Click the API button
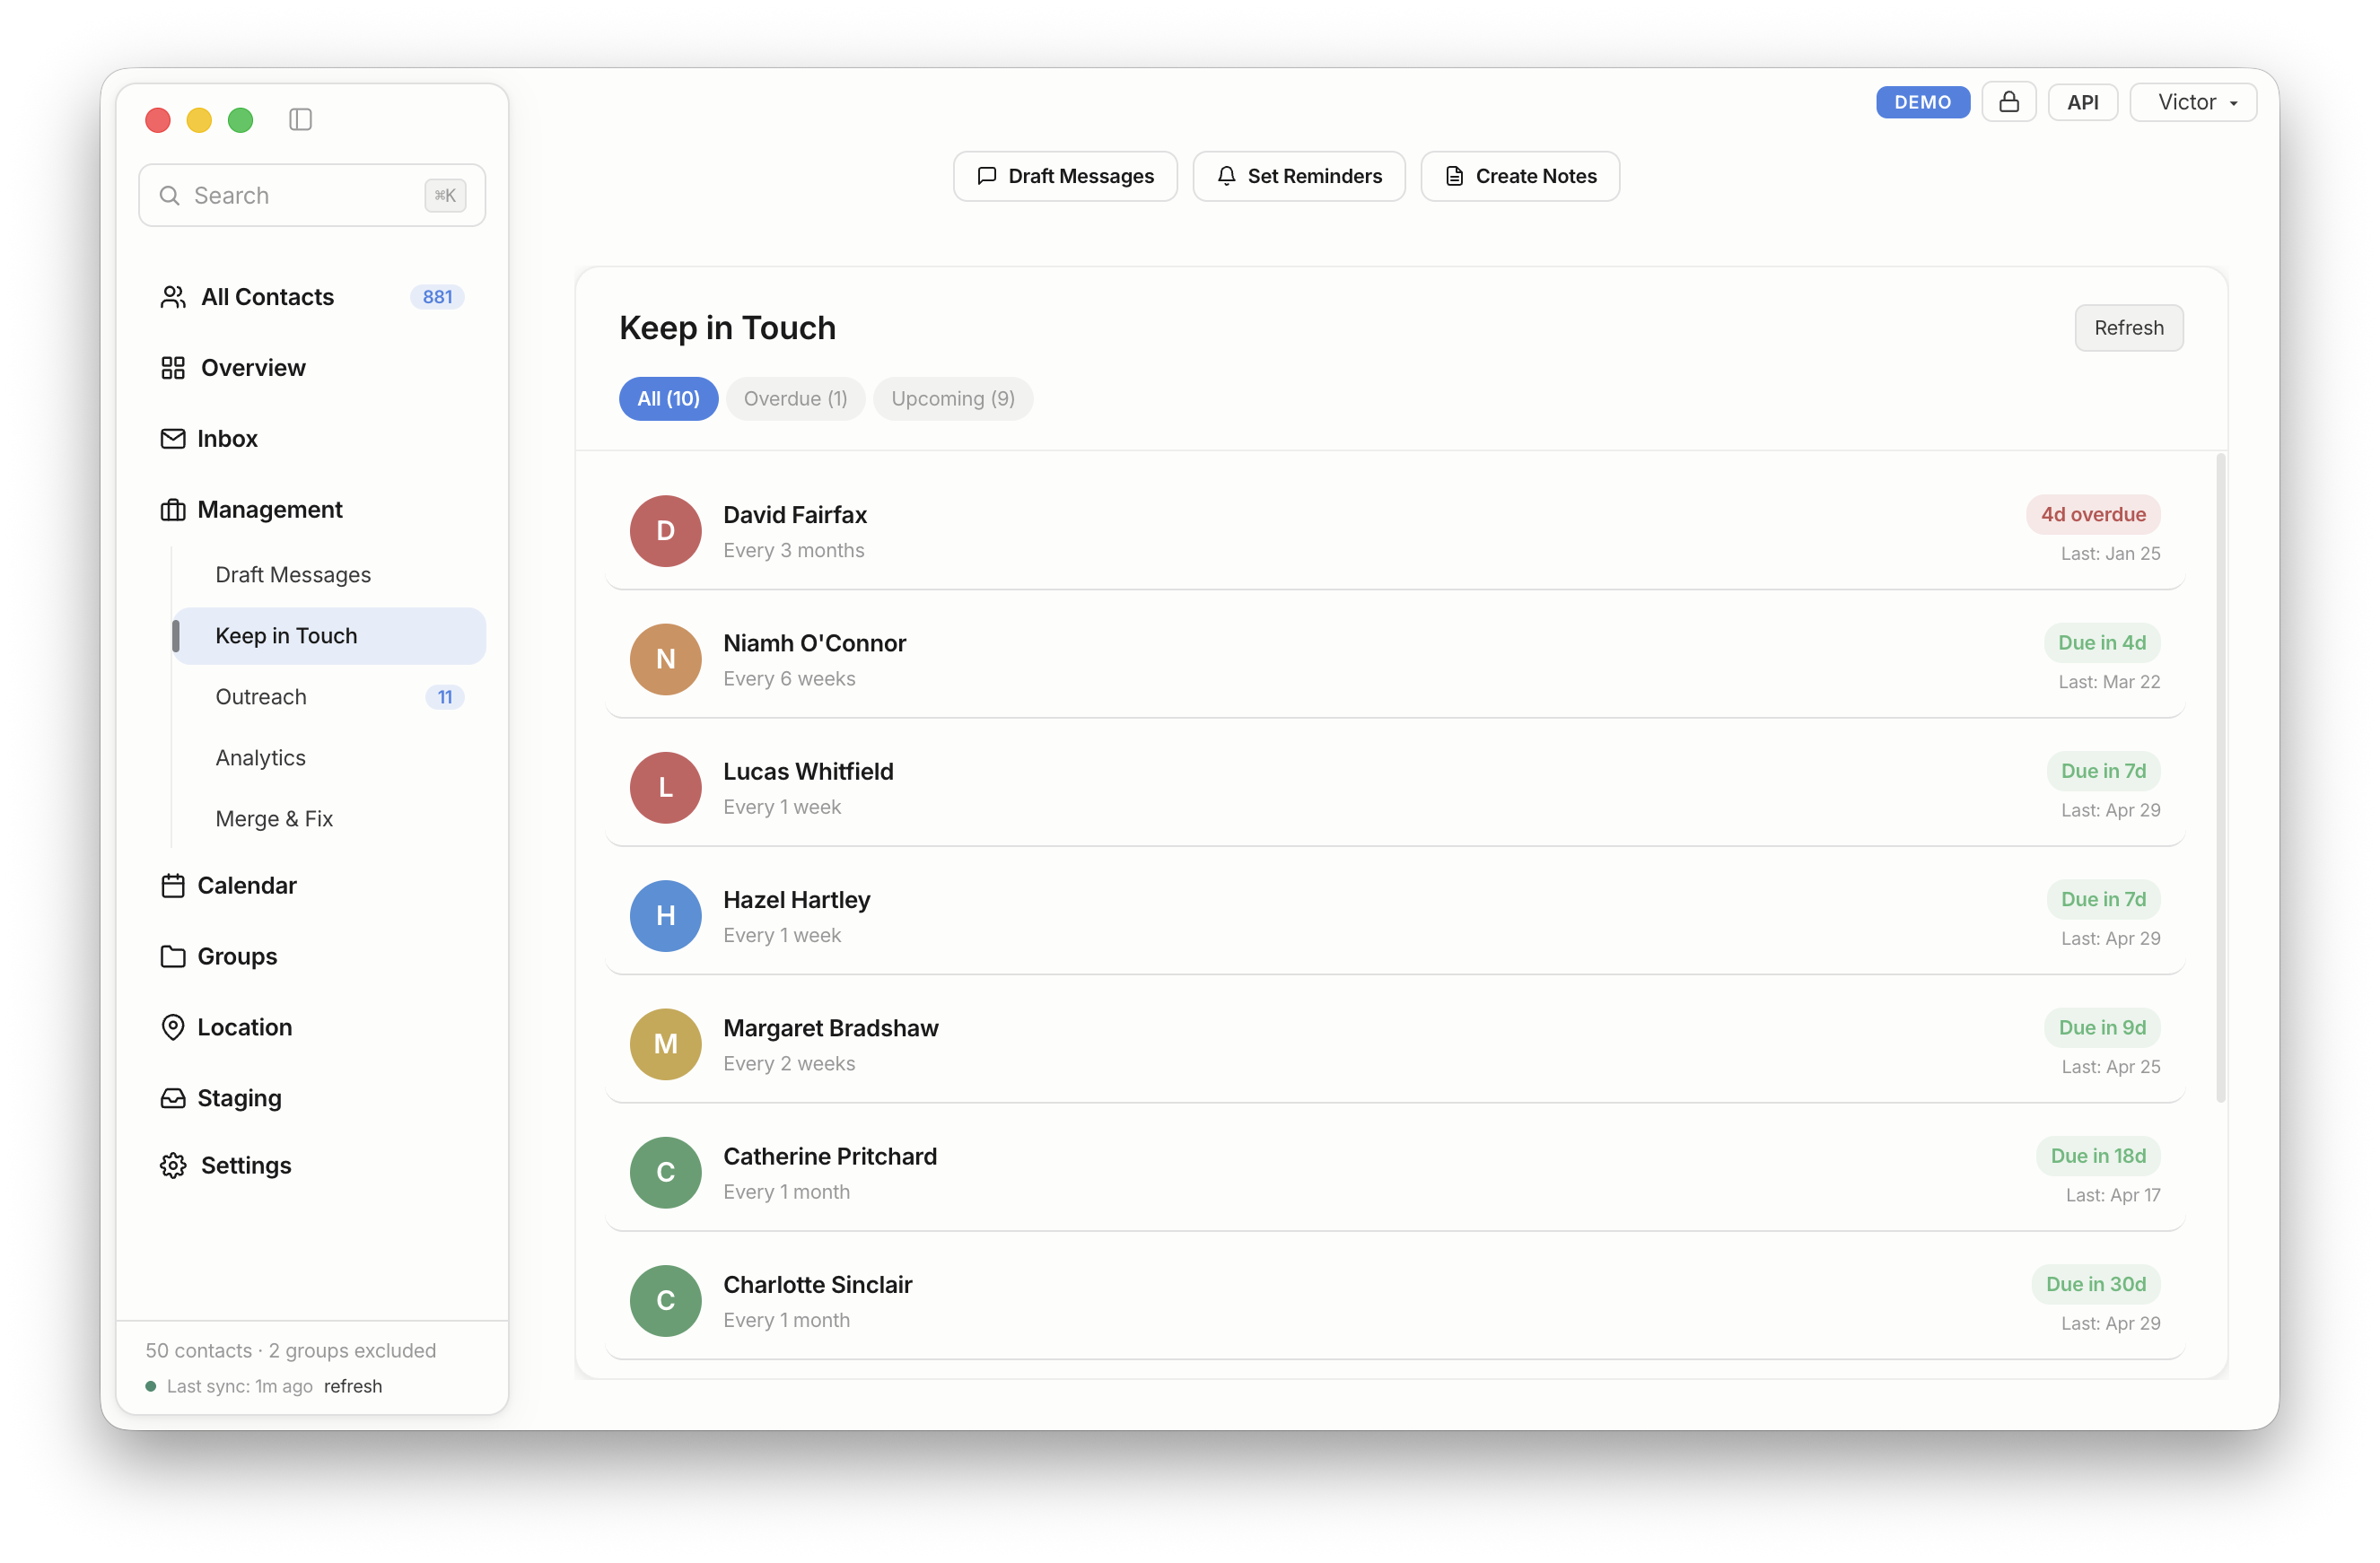This screenshot has height=1563, width=2380. (2082, 102)
